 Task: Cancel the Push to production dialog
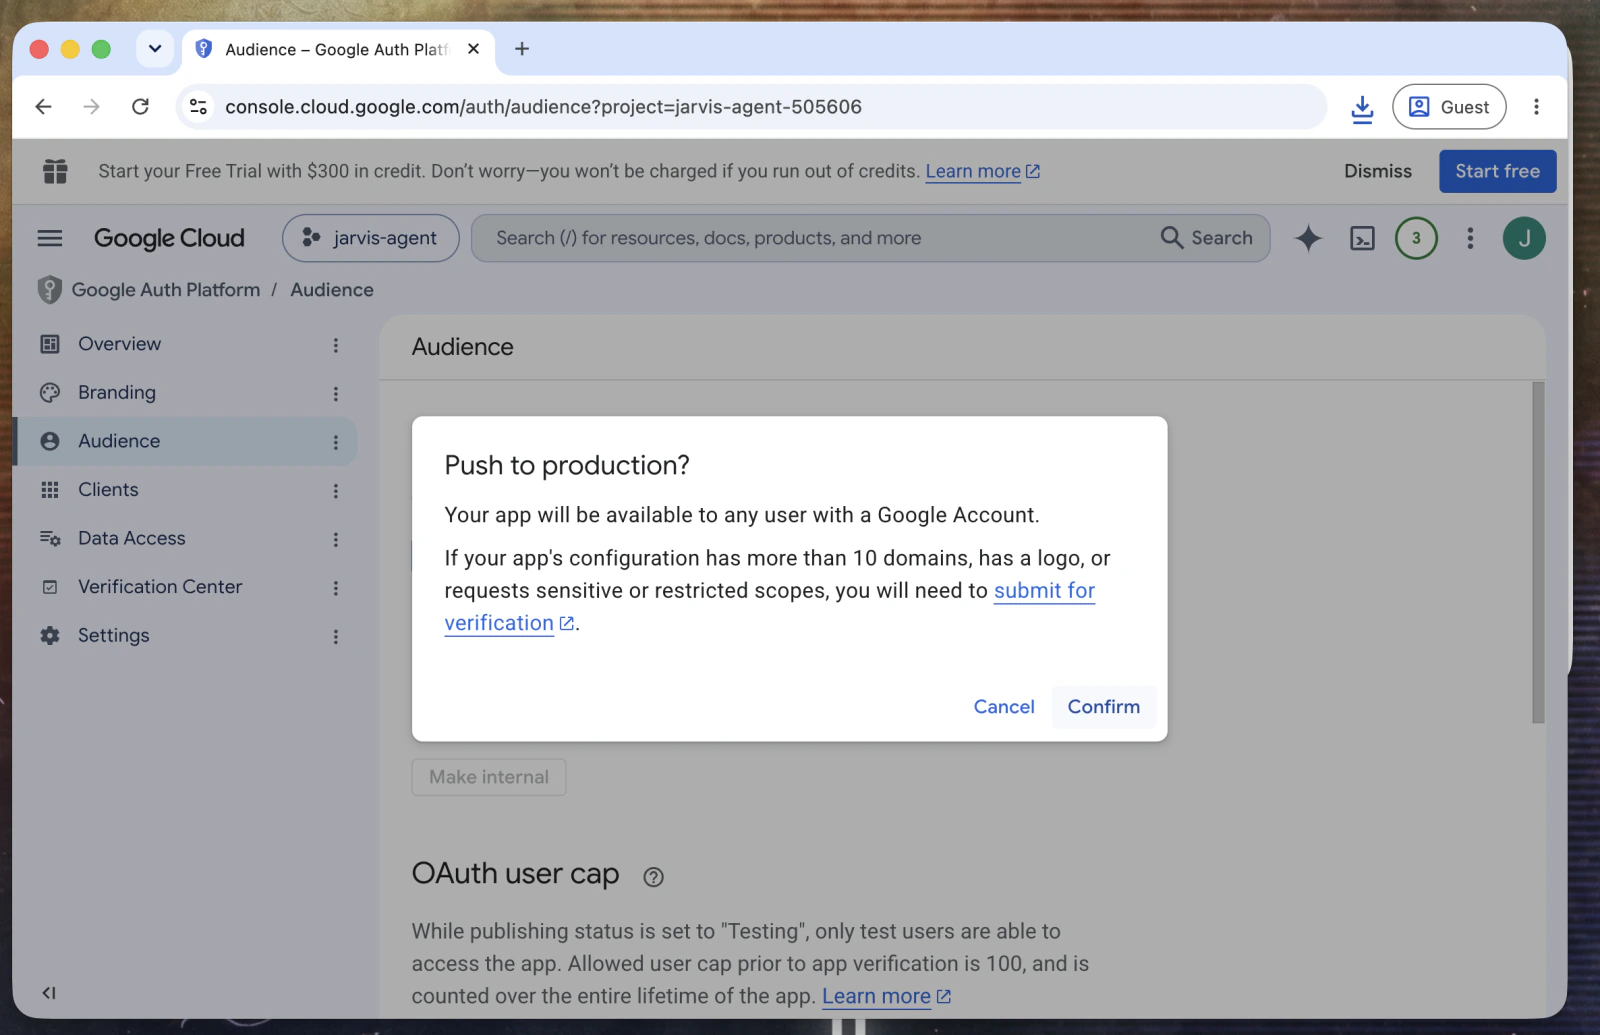[1004, 707]
